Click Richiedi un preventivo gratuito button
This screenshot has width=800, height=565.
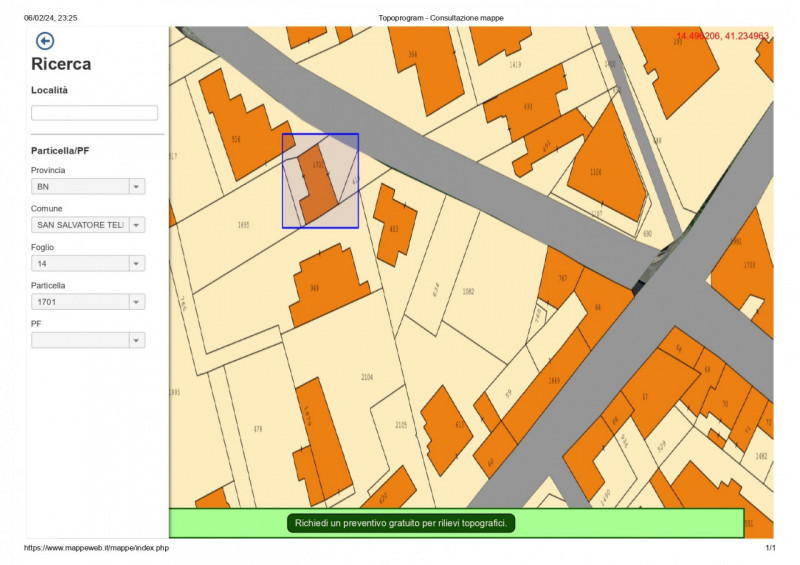point(401,523)
